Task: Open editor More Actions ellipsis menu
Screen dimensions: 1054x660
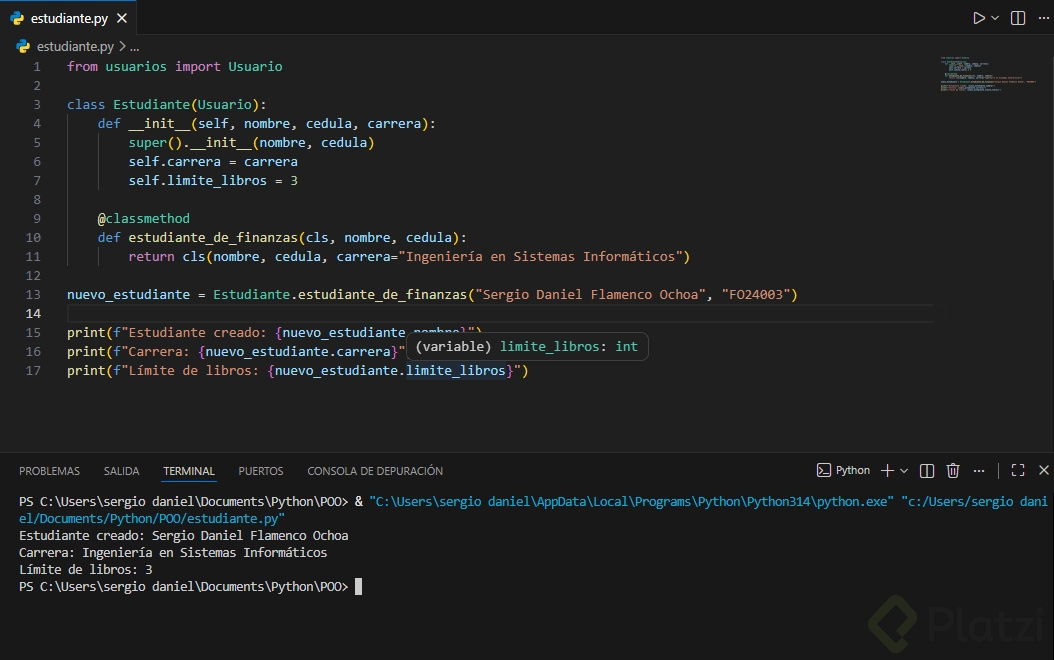Action: click(x=1042, y=18)
